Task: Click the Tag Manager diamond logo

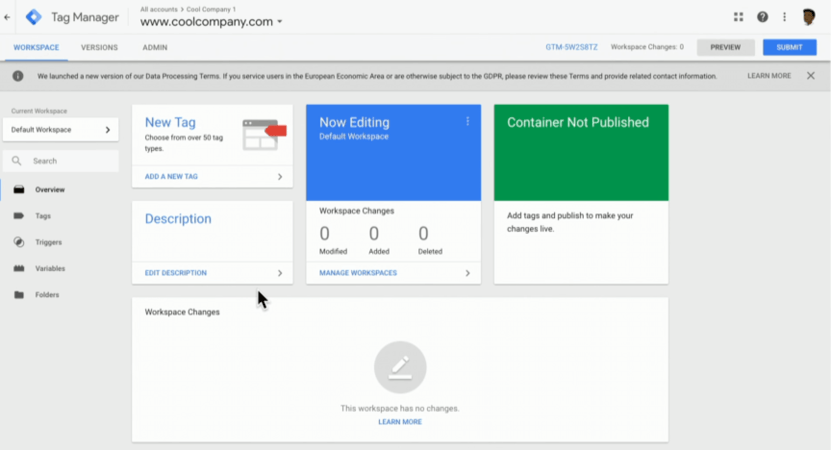Action: (33, 17)
